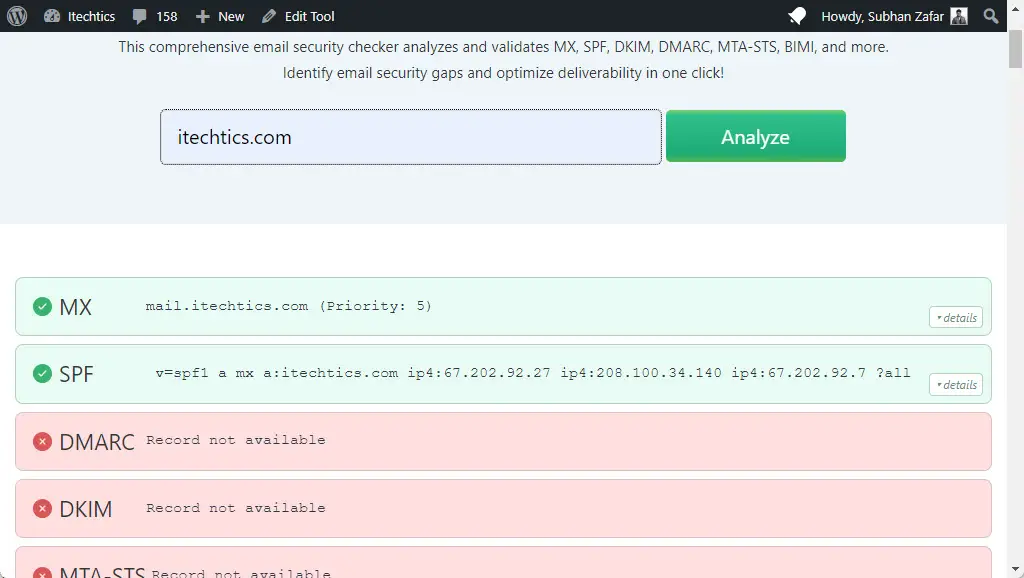
Task: Click DMARC's Record not available text
Action: 236,440
